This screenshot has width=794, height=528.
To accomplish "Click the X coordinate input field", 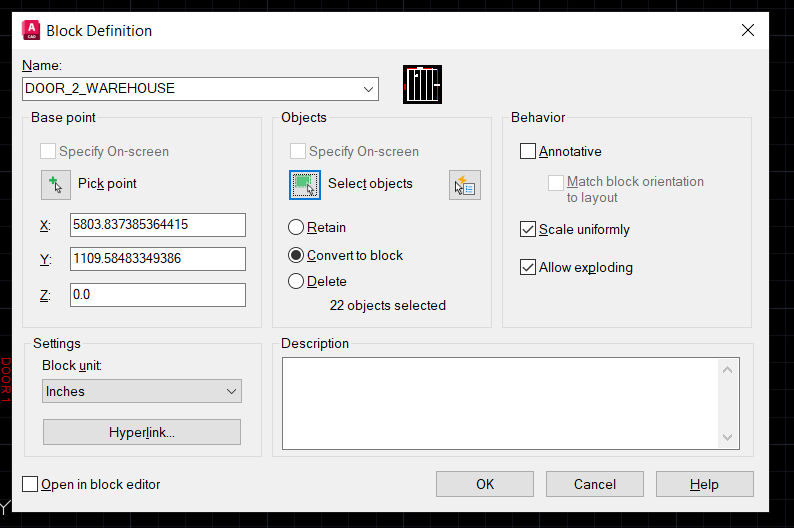I will 158,225.
